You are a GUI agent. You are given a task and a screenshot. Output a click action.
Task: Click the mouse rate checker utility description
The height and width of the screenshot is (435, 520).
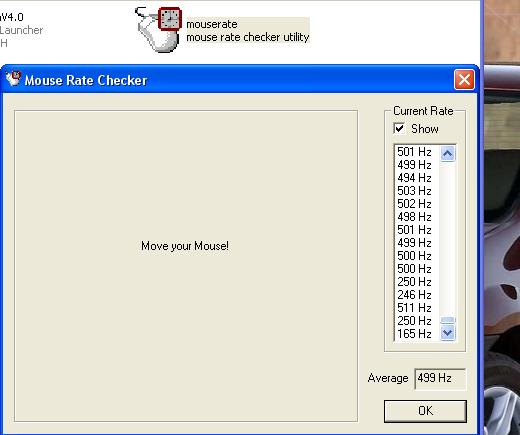[248, 37]
